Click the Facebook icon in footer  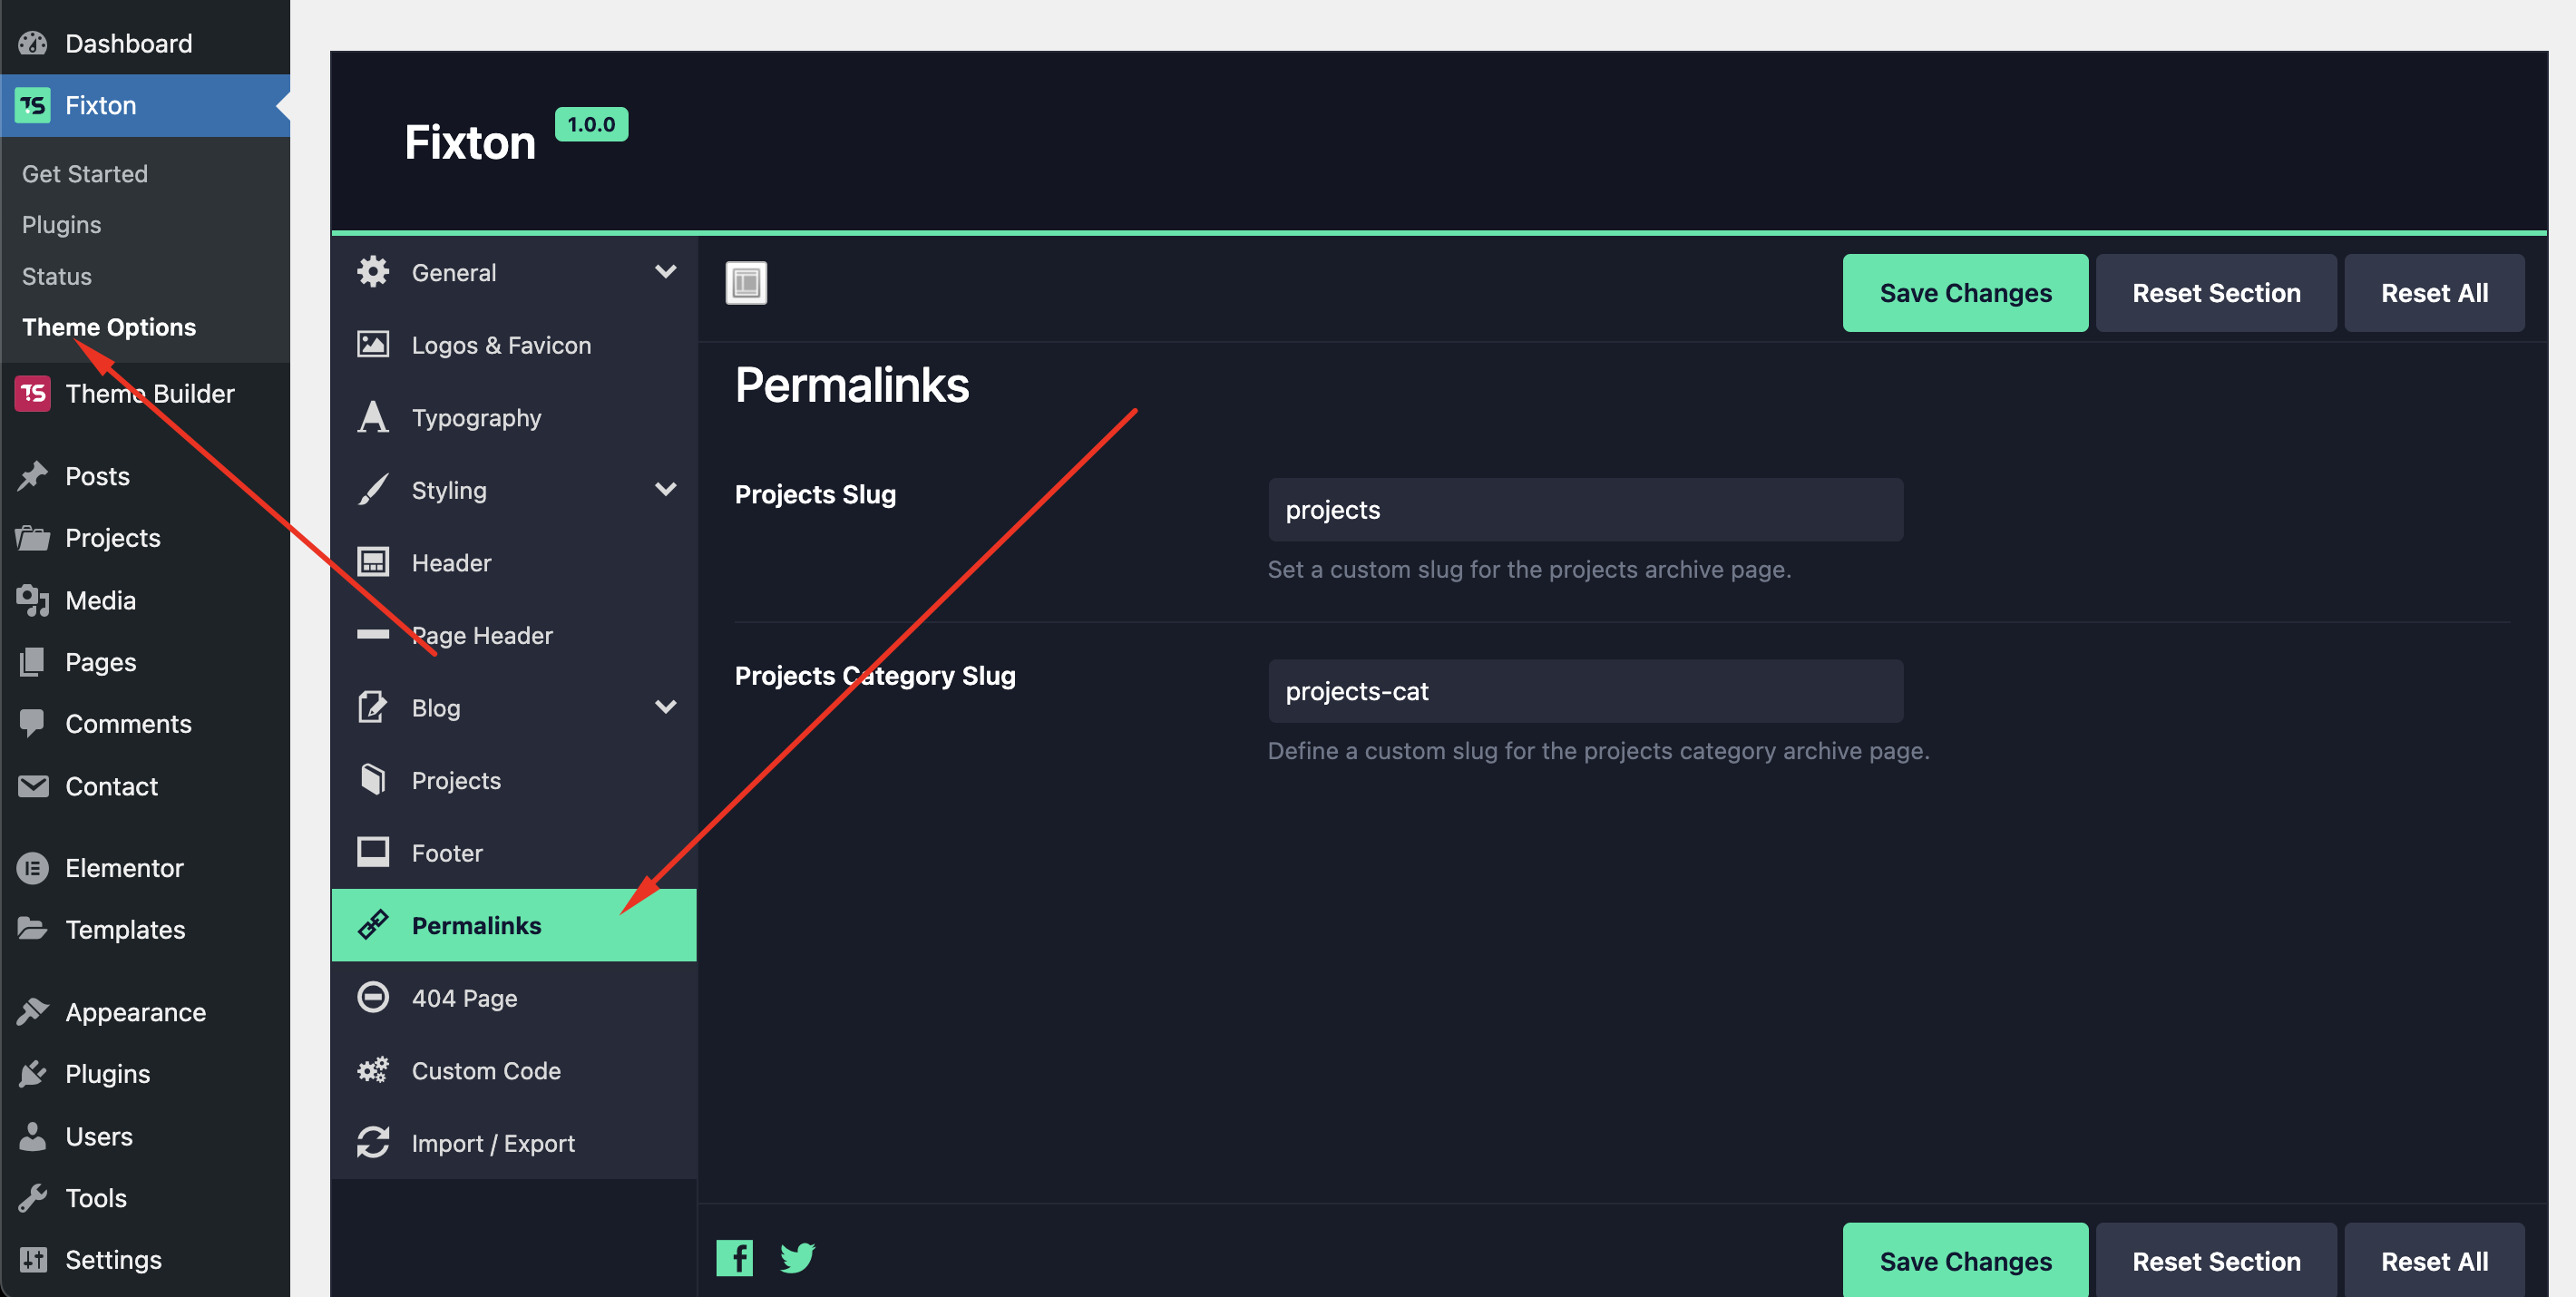734,1257
